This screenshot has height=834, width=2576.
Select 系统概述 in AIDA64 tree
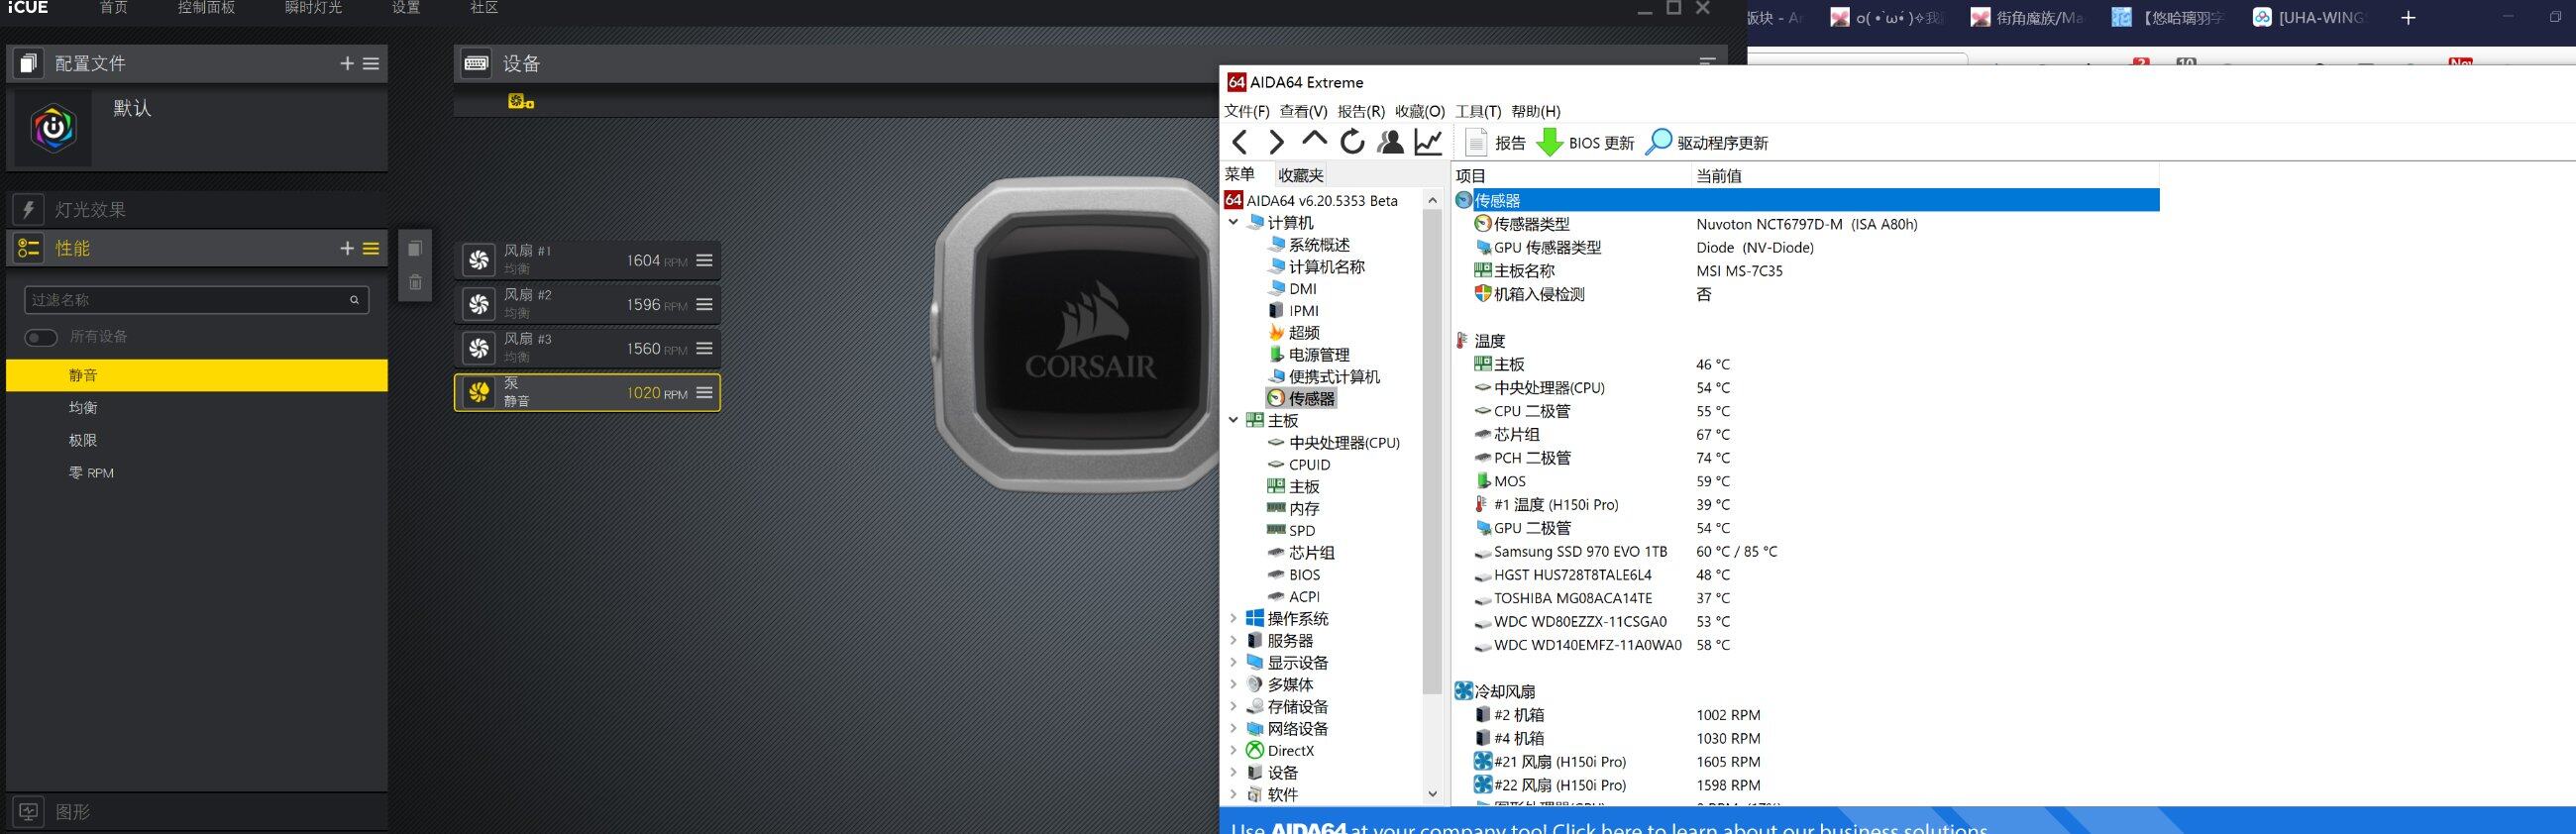1318,244
